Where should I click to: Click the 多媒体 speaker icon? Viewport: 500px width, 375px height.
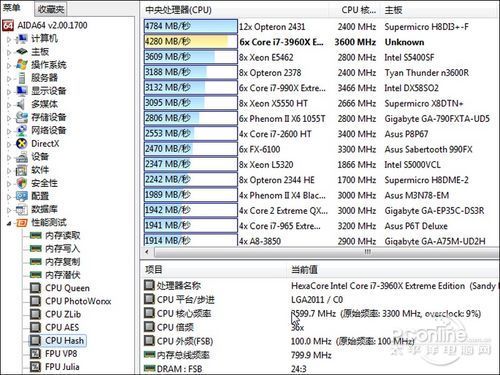(21, 104)
